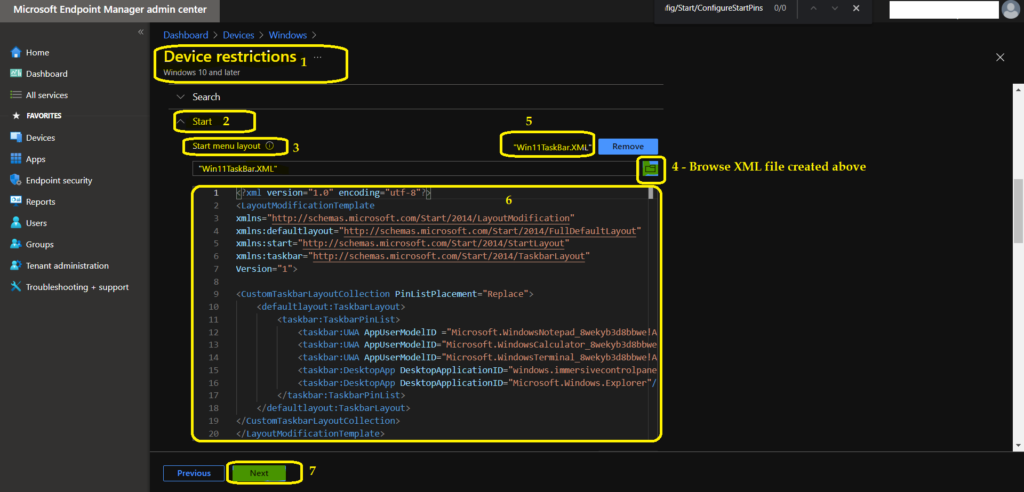Screen dimensions: 1024x492
Task: Click the Microsoft.WindowsCalculator UWA line
Action: pos(477,345)
